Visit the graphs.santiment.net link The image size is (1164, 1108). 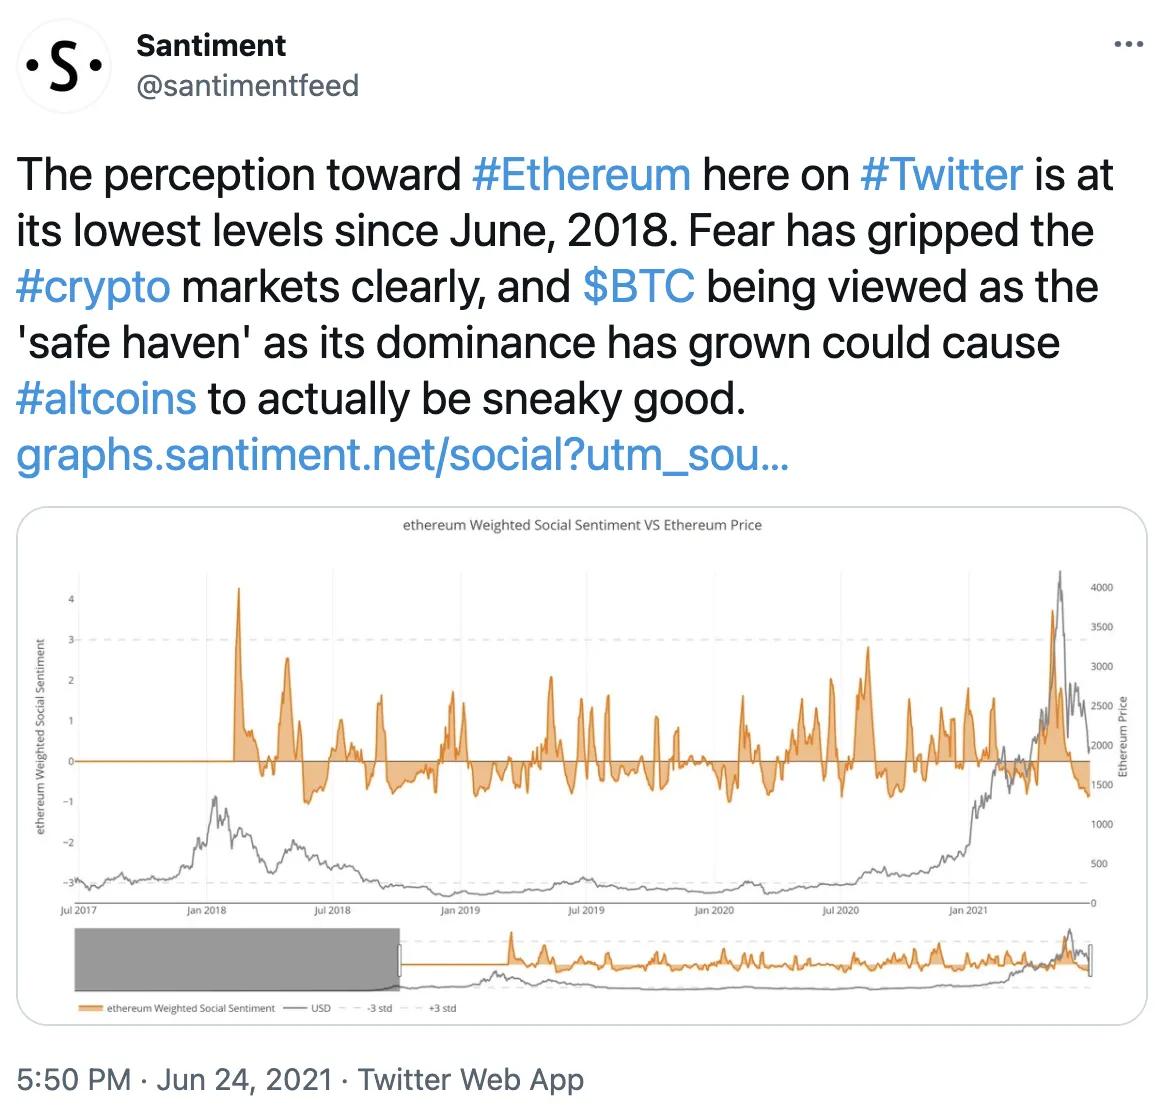404,455
